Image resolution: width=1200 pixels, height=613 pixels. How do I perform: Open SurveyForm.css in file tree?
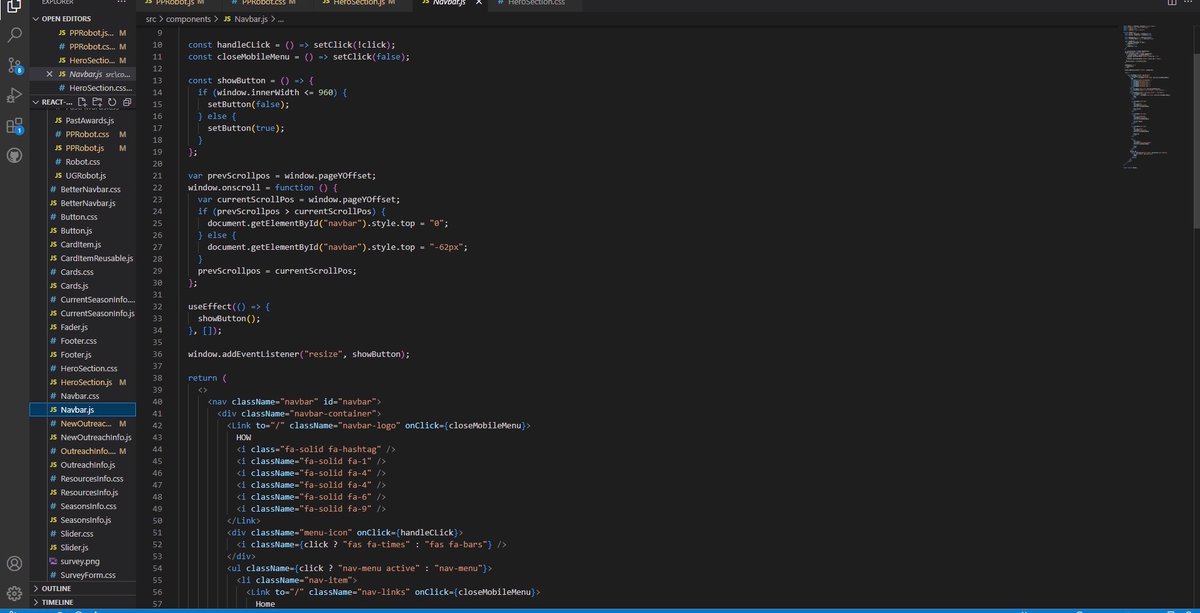pos(83,575)
